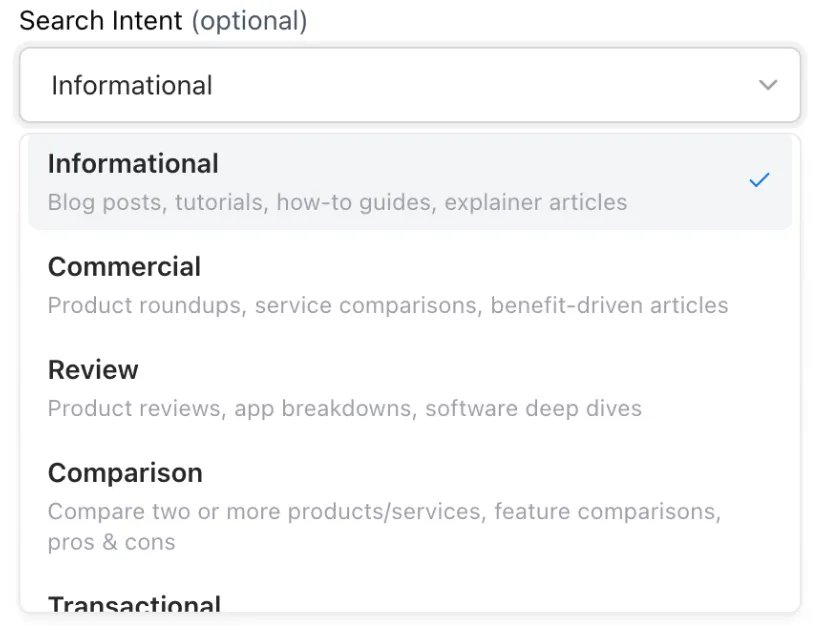Screen dimensions: 822x626
Task: Click the blue checkmark beside Informational
Action: [759, 180]
